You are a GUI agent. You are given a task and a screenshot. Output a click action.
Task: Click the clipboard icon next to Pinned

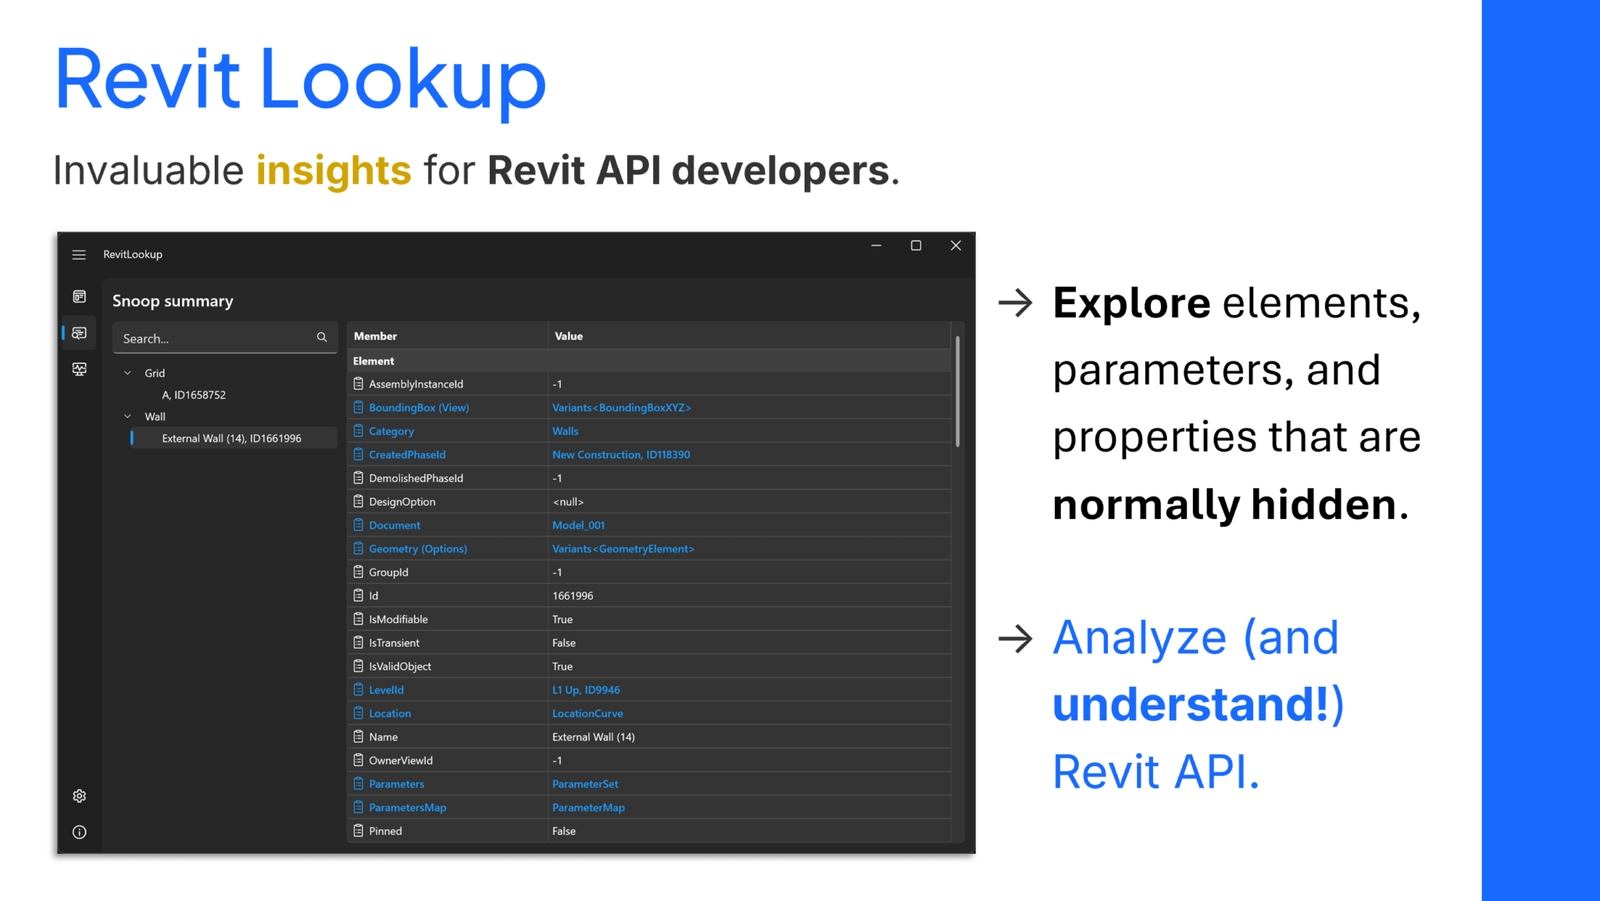(359, 830)
